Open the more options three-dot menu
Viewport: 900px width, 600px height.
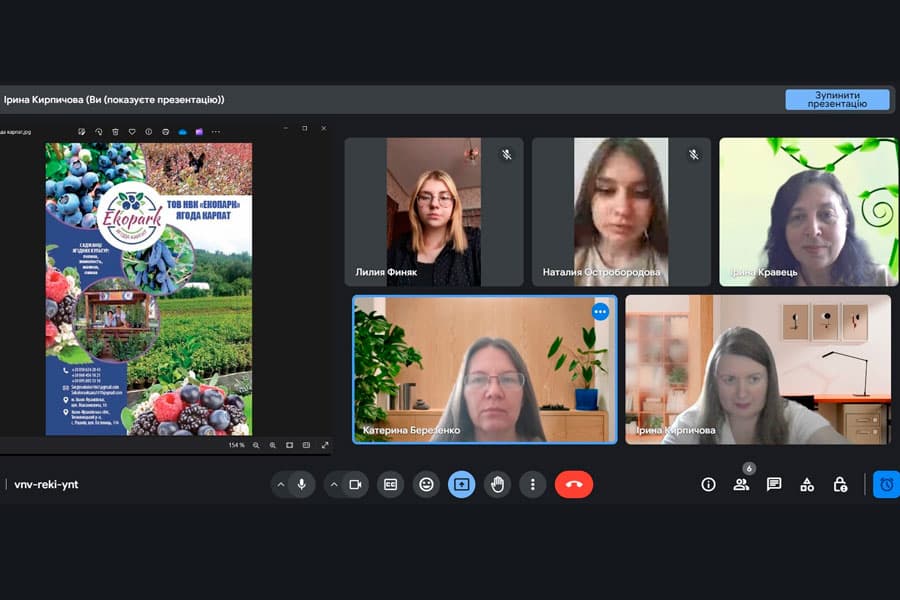533,485
